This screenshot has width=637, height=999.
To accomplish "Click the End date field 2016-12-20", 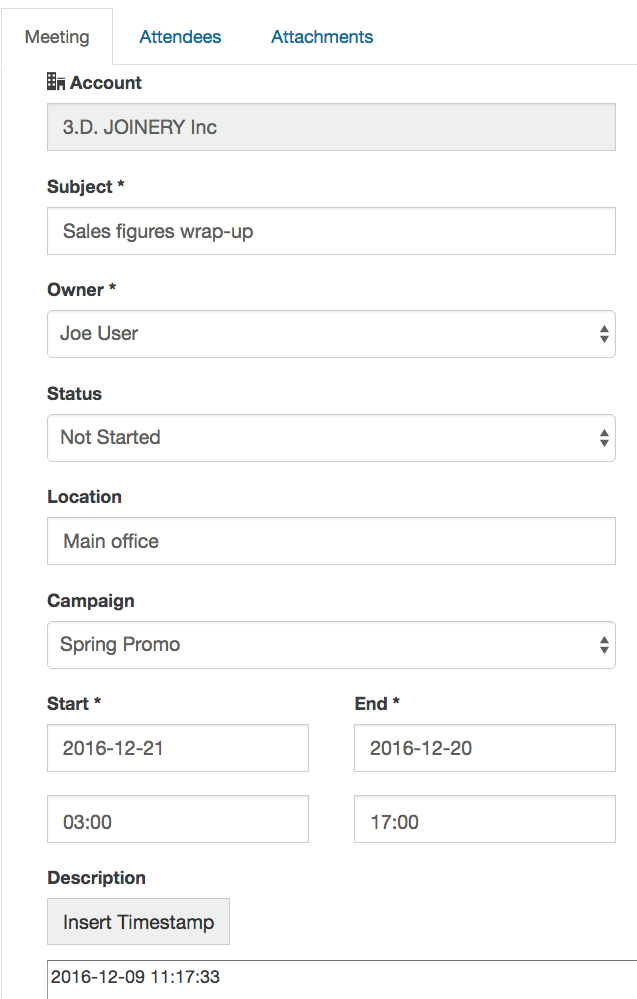I will [484, 749].
